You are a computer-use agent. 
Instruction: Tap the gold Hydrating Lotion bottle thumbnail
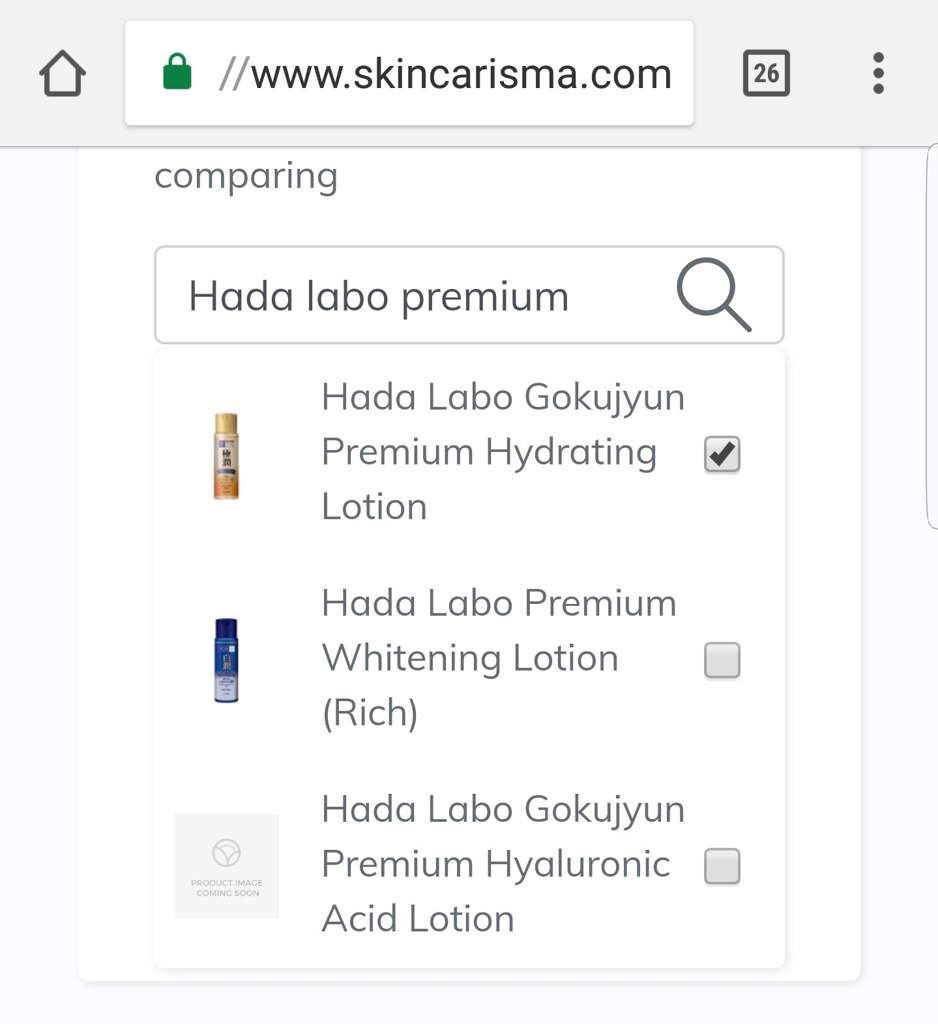coord(226,456)
